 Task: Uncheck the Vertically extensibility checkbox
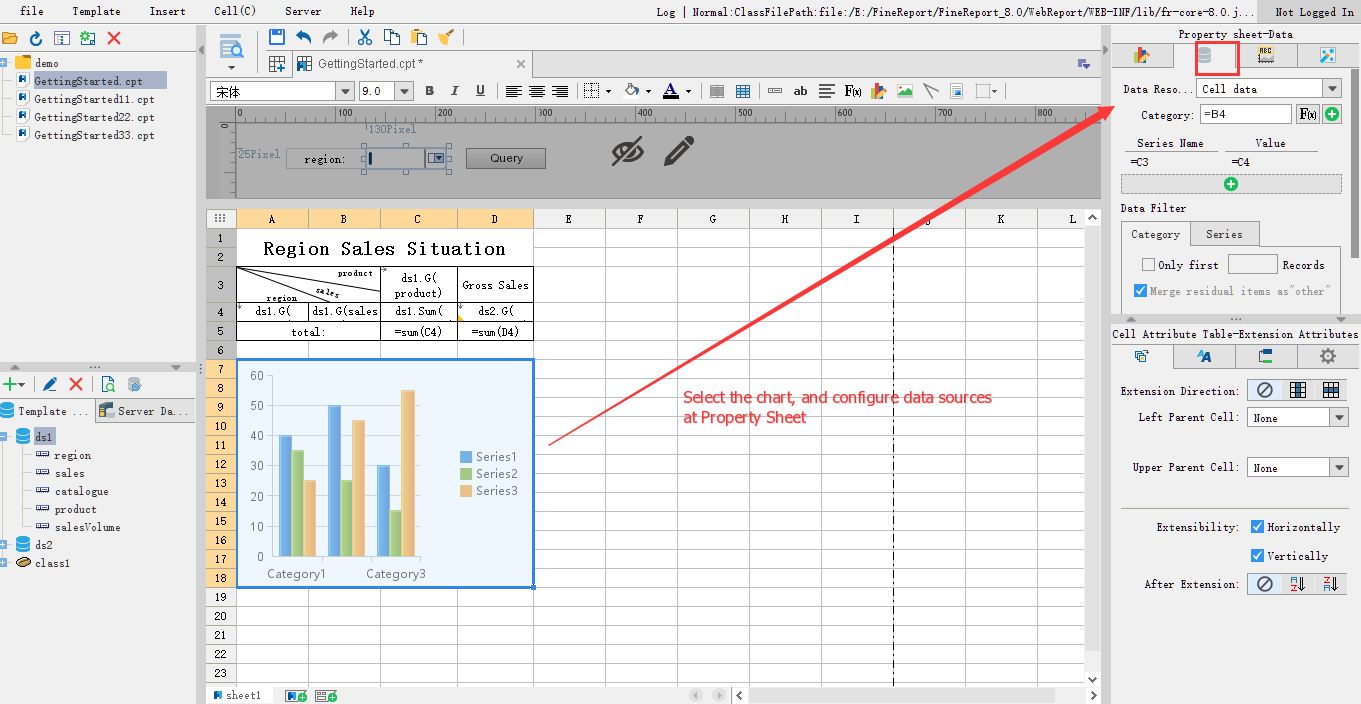coord(1258,556)
